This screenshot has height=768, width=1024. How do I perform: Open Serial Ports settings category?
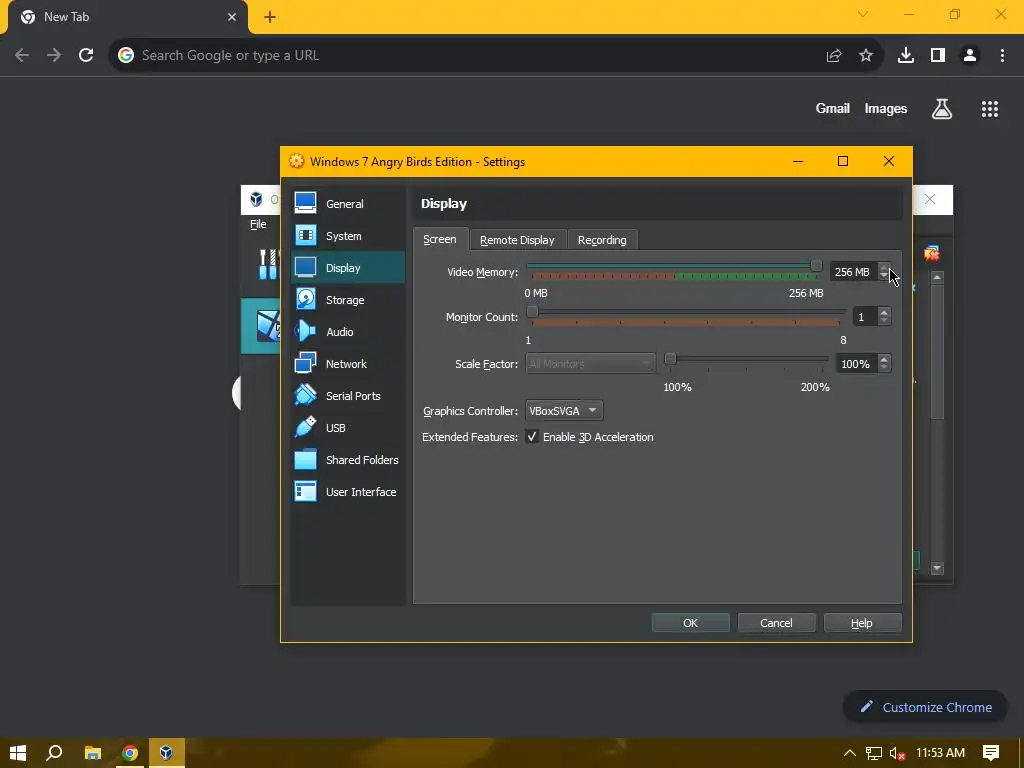(x=347, y=396)
